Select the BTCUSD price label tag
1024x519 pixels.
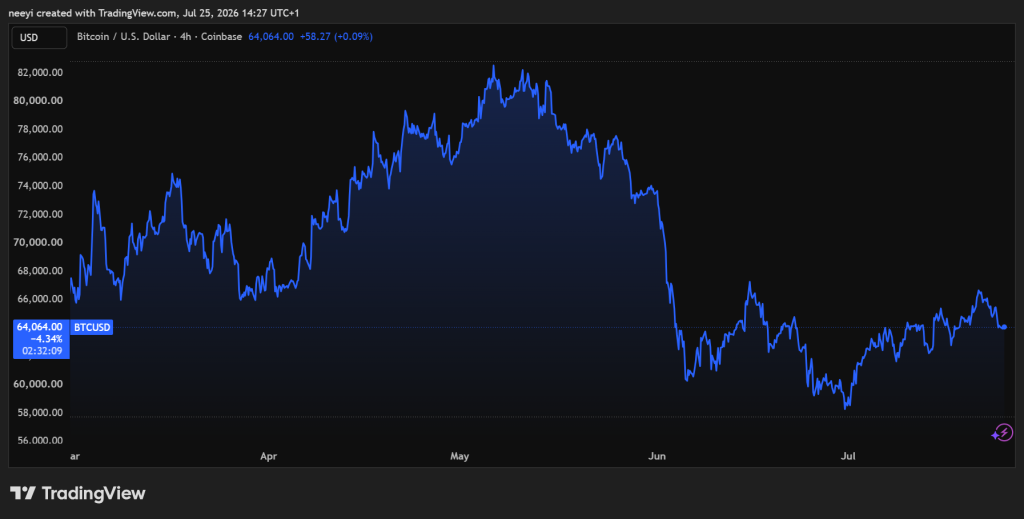[91, 327]
